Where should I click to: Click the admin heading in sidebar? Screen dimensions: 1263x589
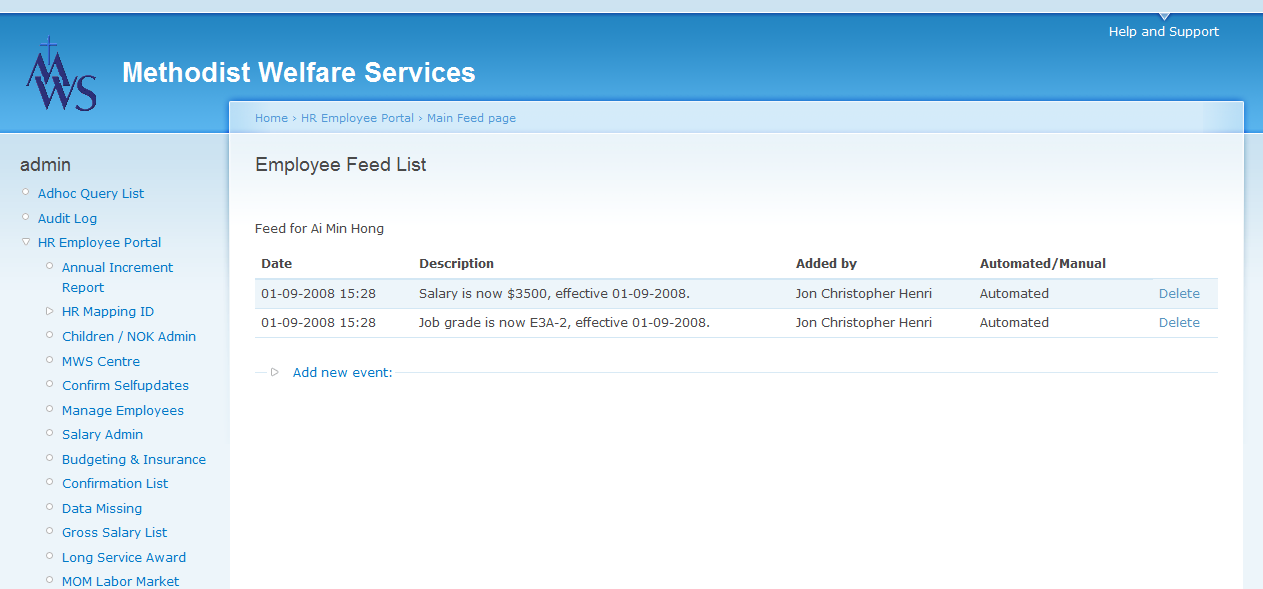(45, 165)
